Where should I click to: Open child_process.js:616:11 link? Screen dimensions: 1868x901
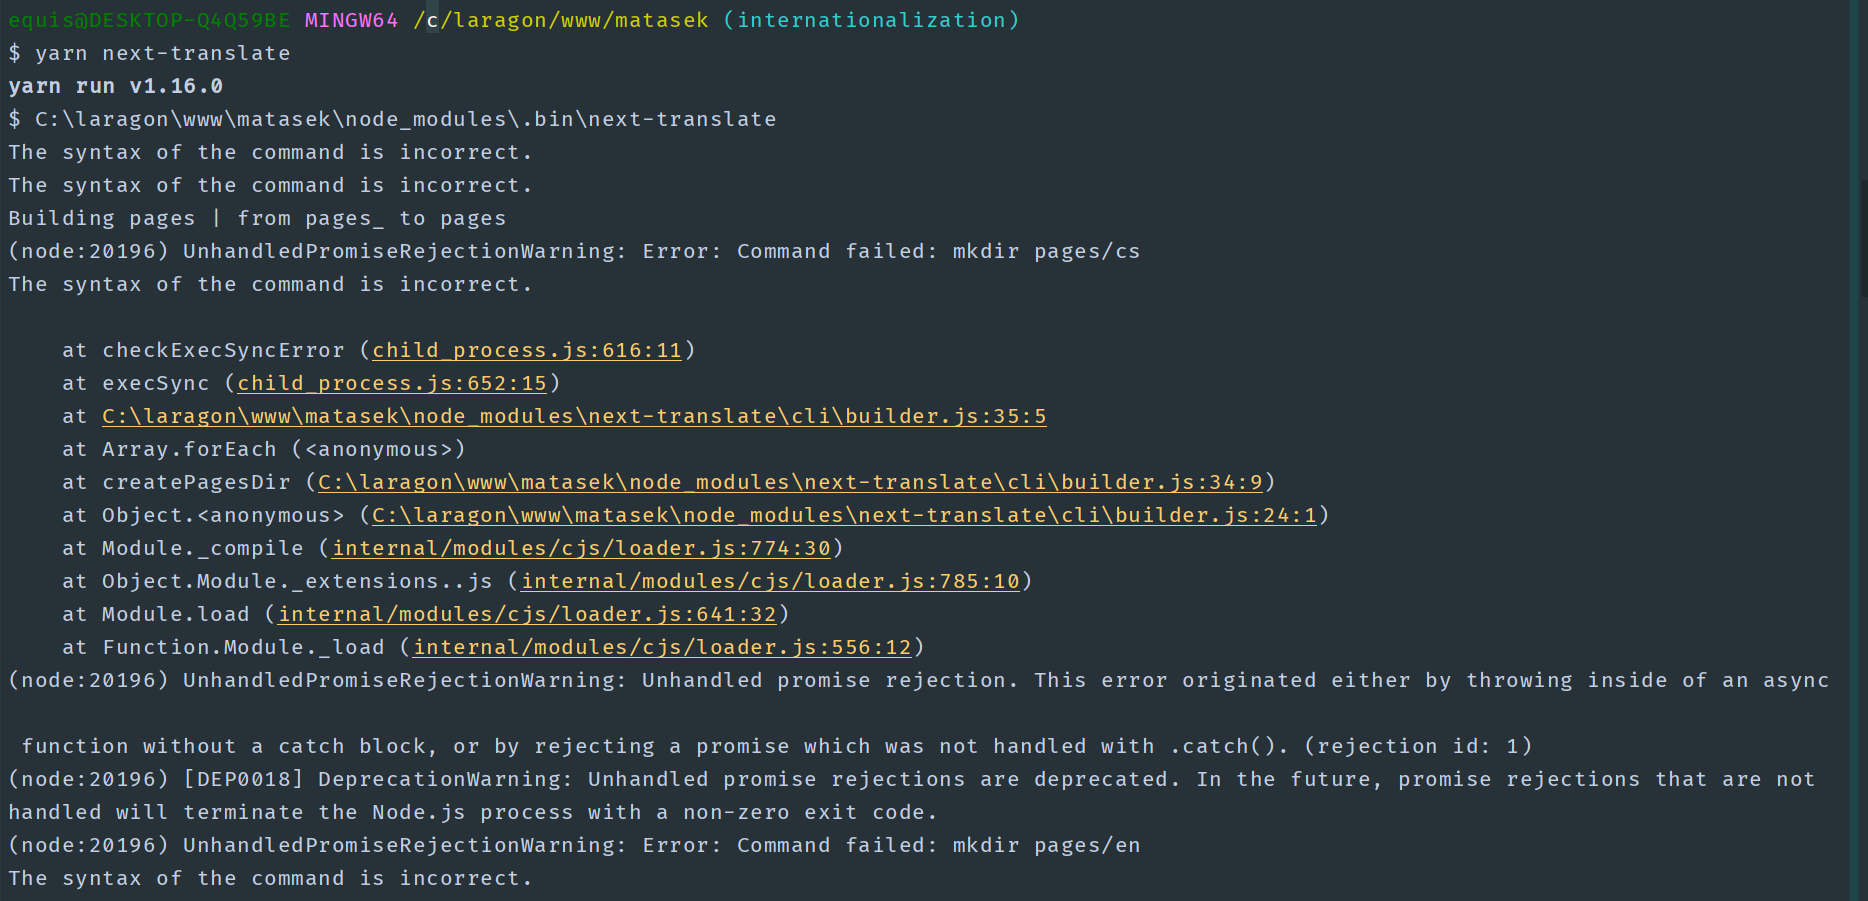(527, 350)
